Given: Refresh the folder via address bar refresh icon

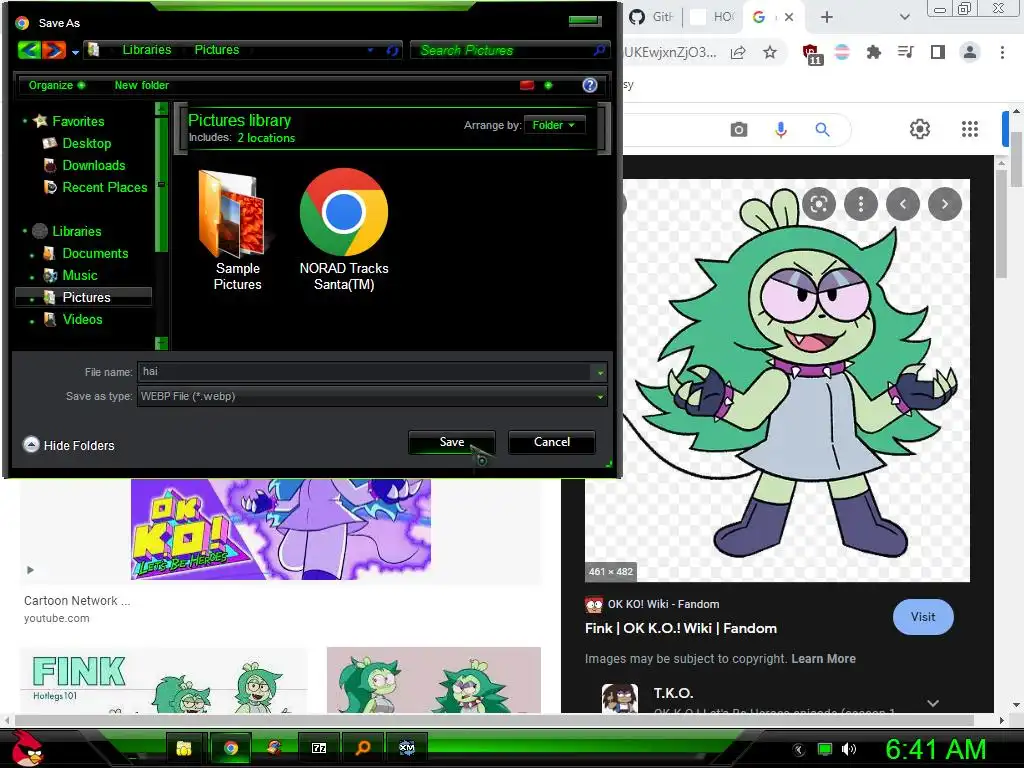Looking at the screenshot, I should 392,50.
